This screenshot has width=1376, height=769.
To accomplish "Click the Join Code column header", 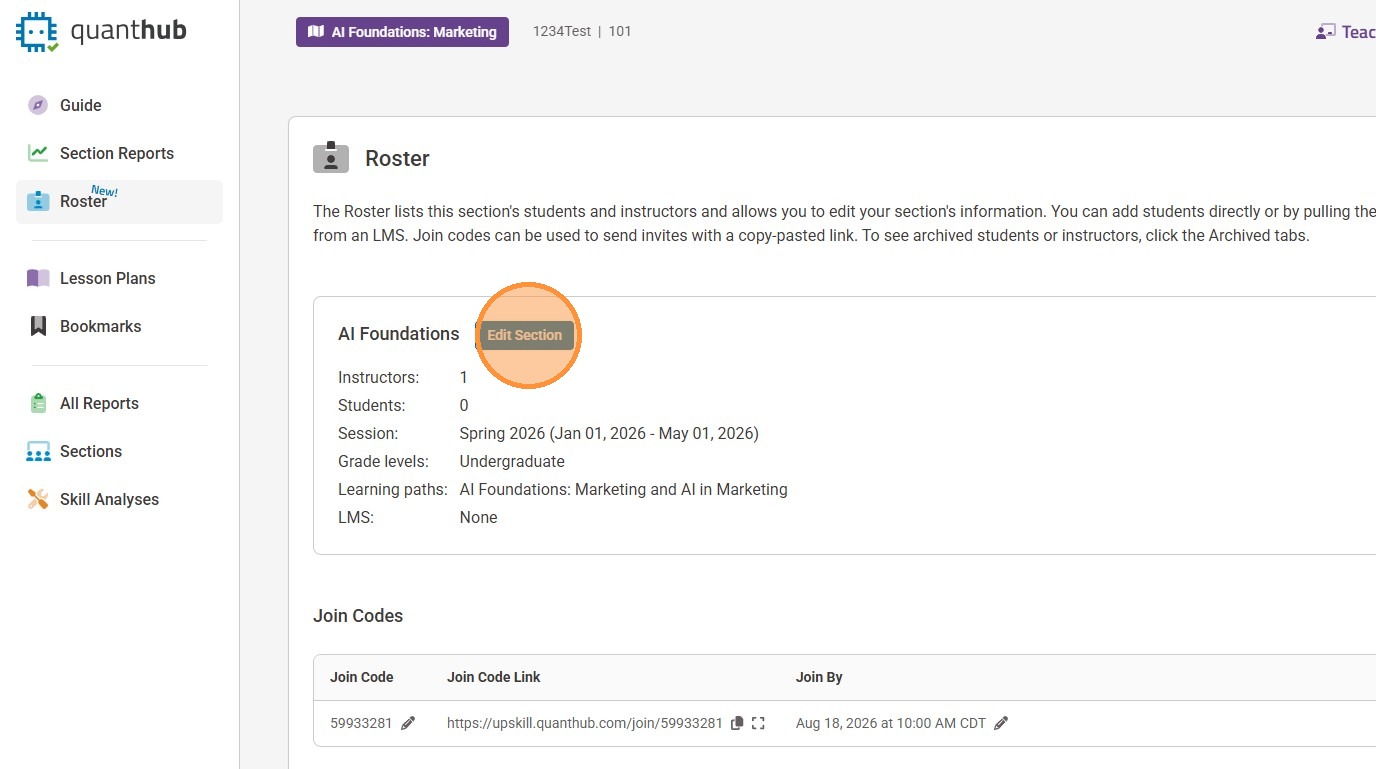I will coord(362,677).
